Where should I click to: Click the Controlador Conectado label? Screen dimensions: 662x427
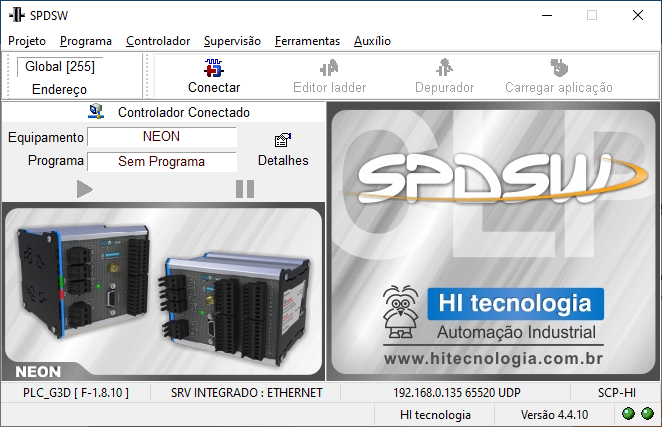184,112
